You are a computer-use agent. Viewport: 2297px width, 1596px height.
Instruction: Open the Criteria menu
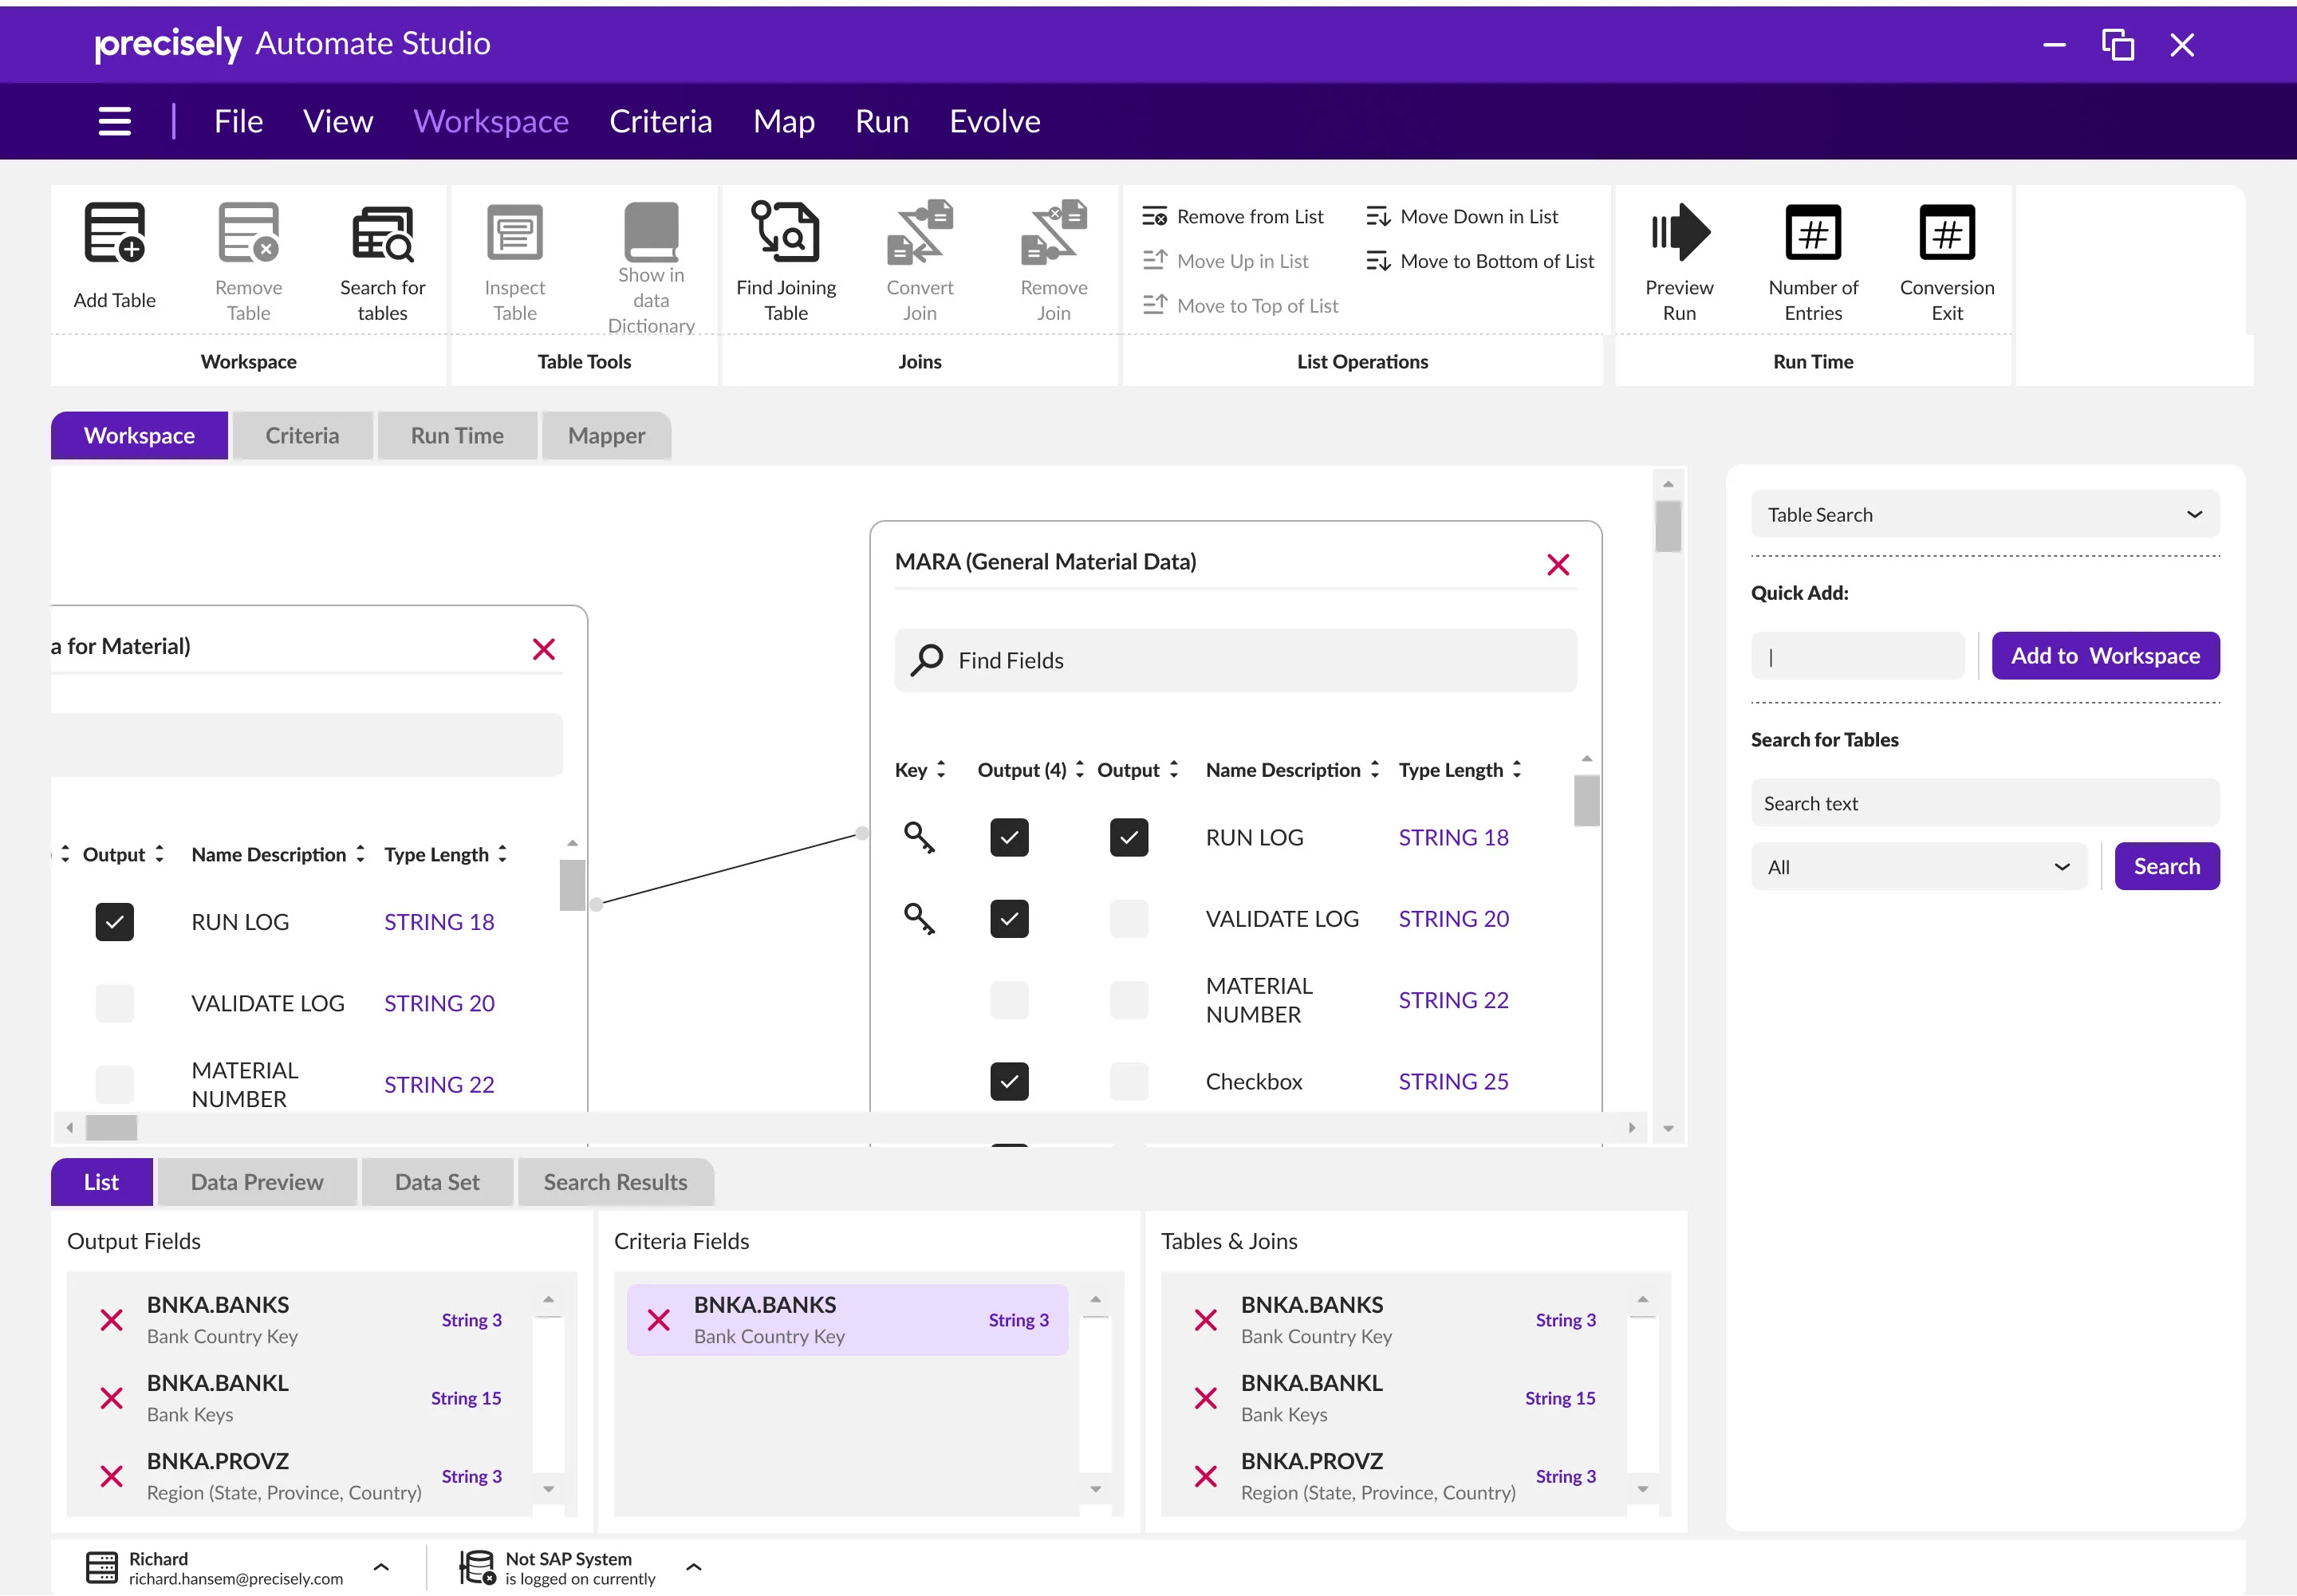660,121
